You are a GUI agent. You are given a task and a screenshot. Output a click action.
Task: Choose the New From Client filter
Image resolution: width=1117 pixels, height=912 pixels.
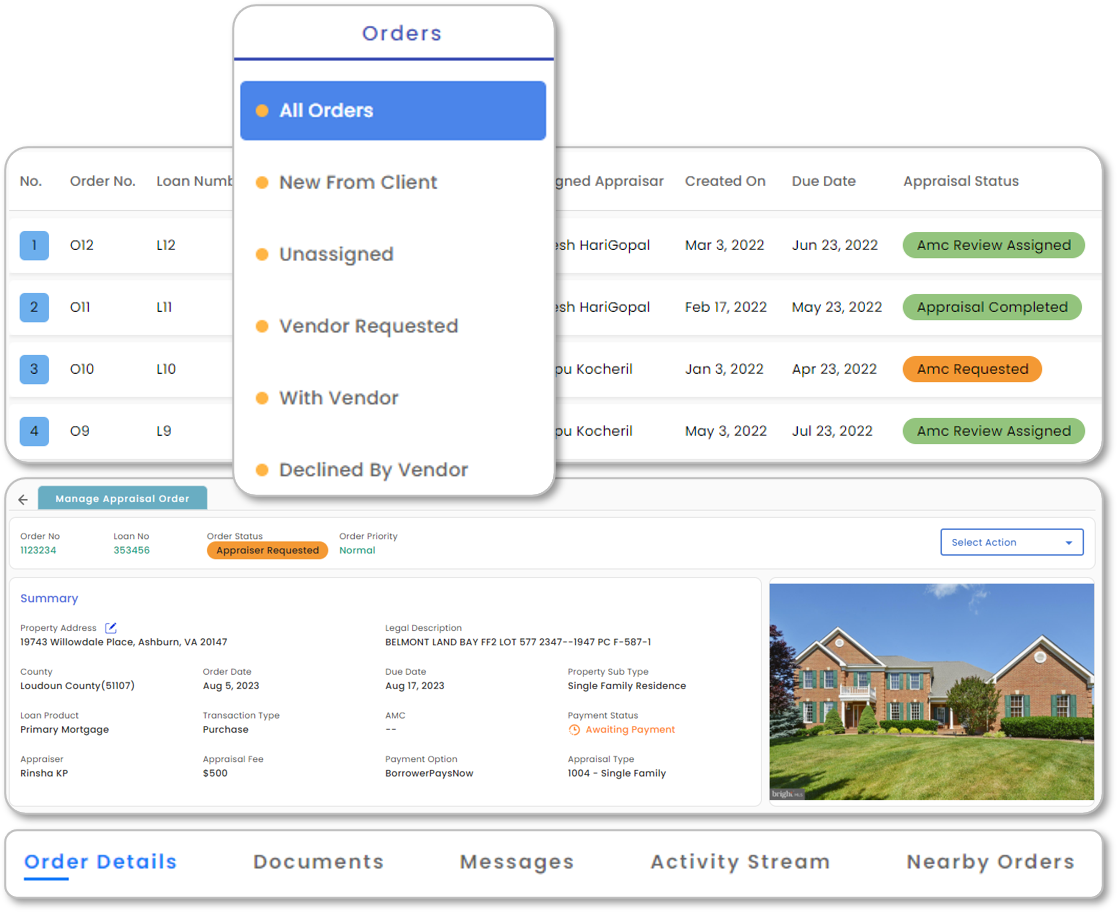click(x=357, y=182)
